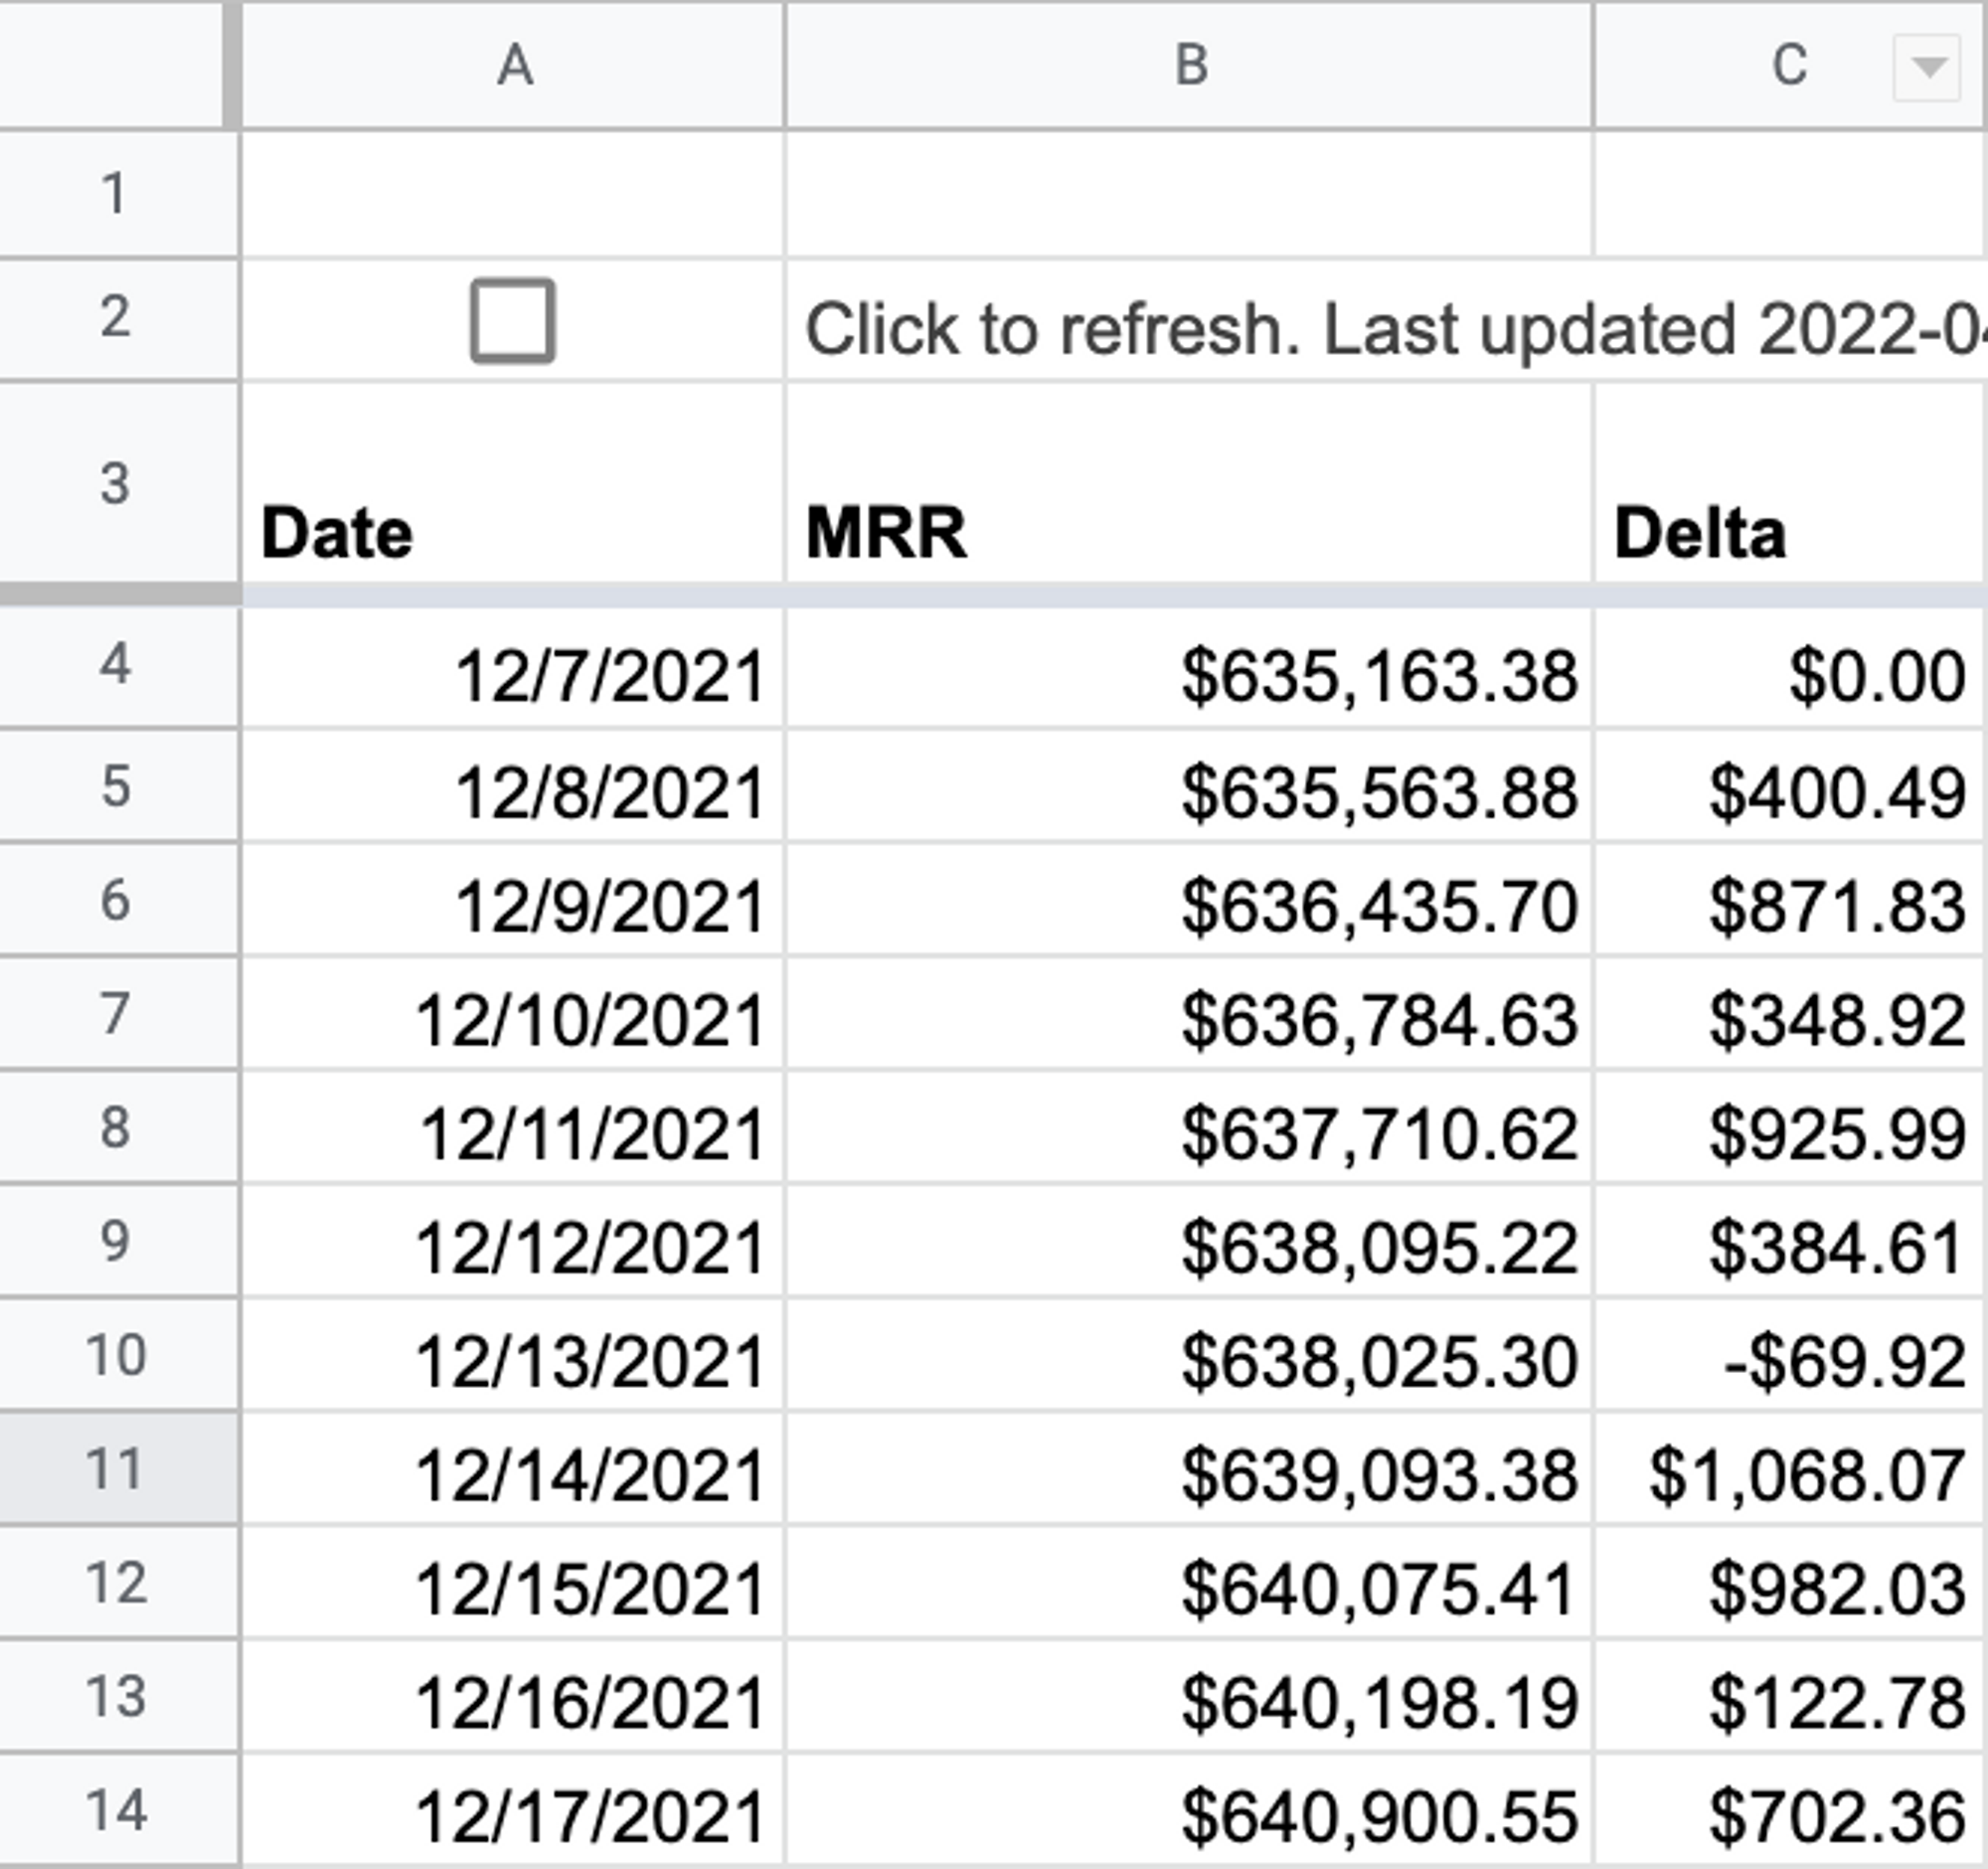Select the row 11 header
The width and height of the screenshot is (1988, 1869).
(x=115, y=1470)
